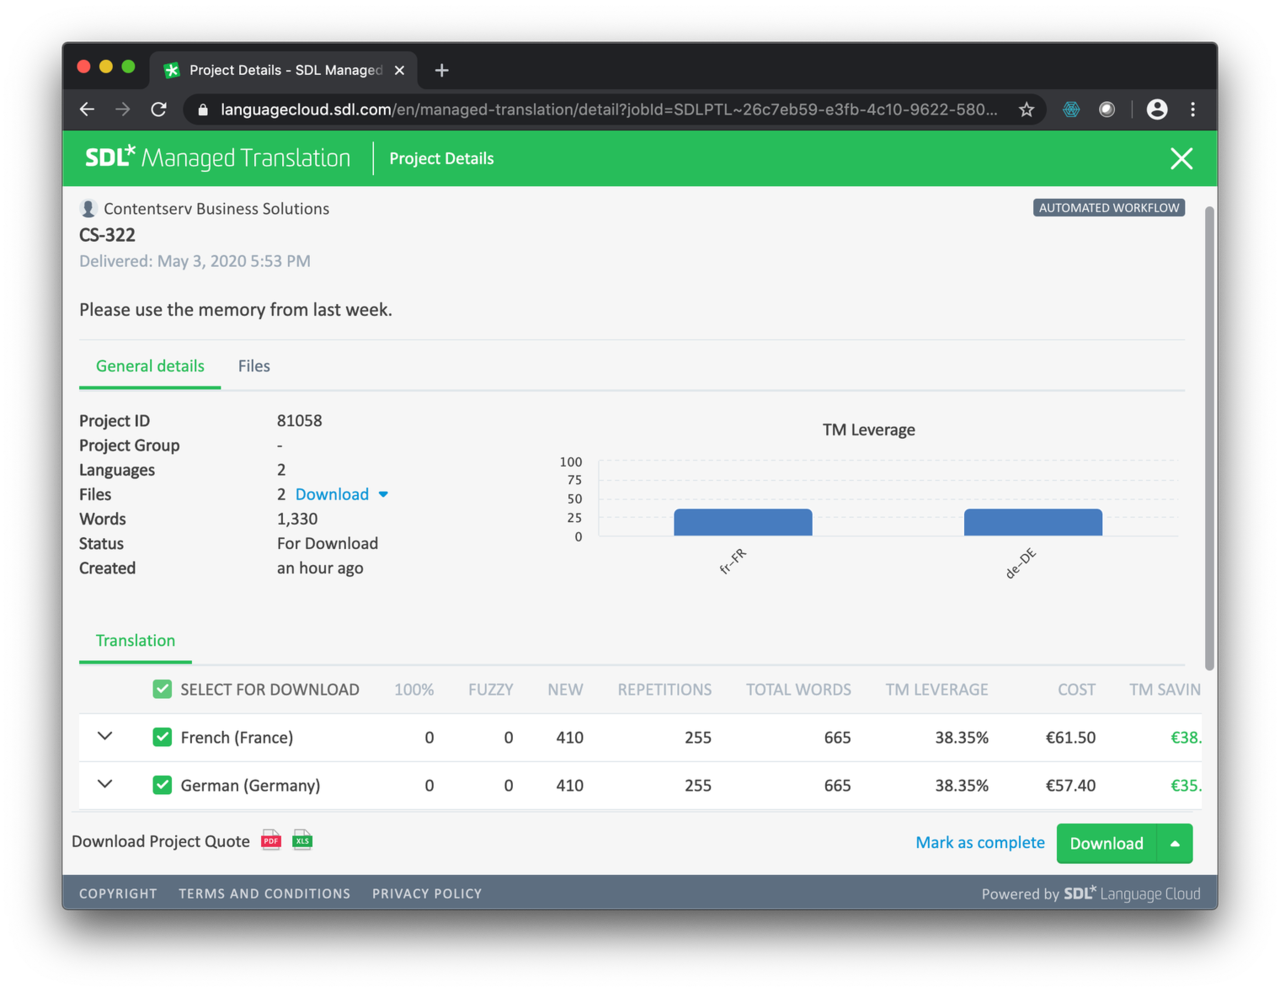Select the General details tab
This screenshot has height=992, width=1280.
[x=150, y=366]
